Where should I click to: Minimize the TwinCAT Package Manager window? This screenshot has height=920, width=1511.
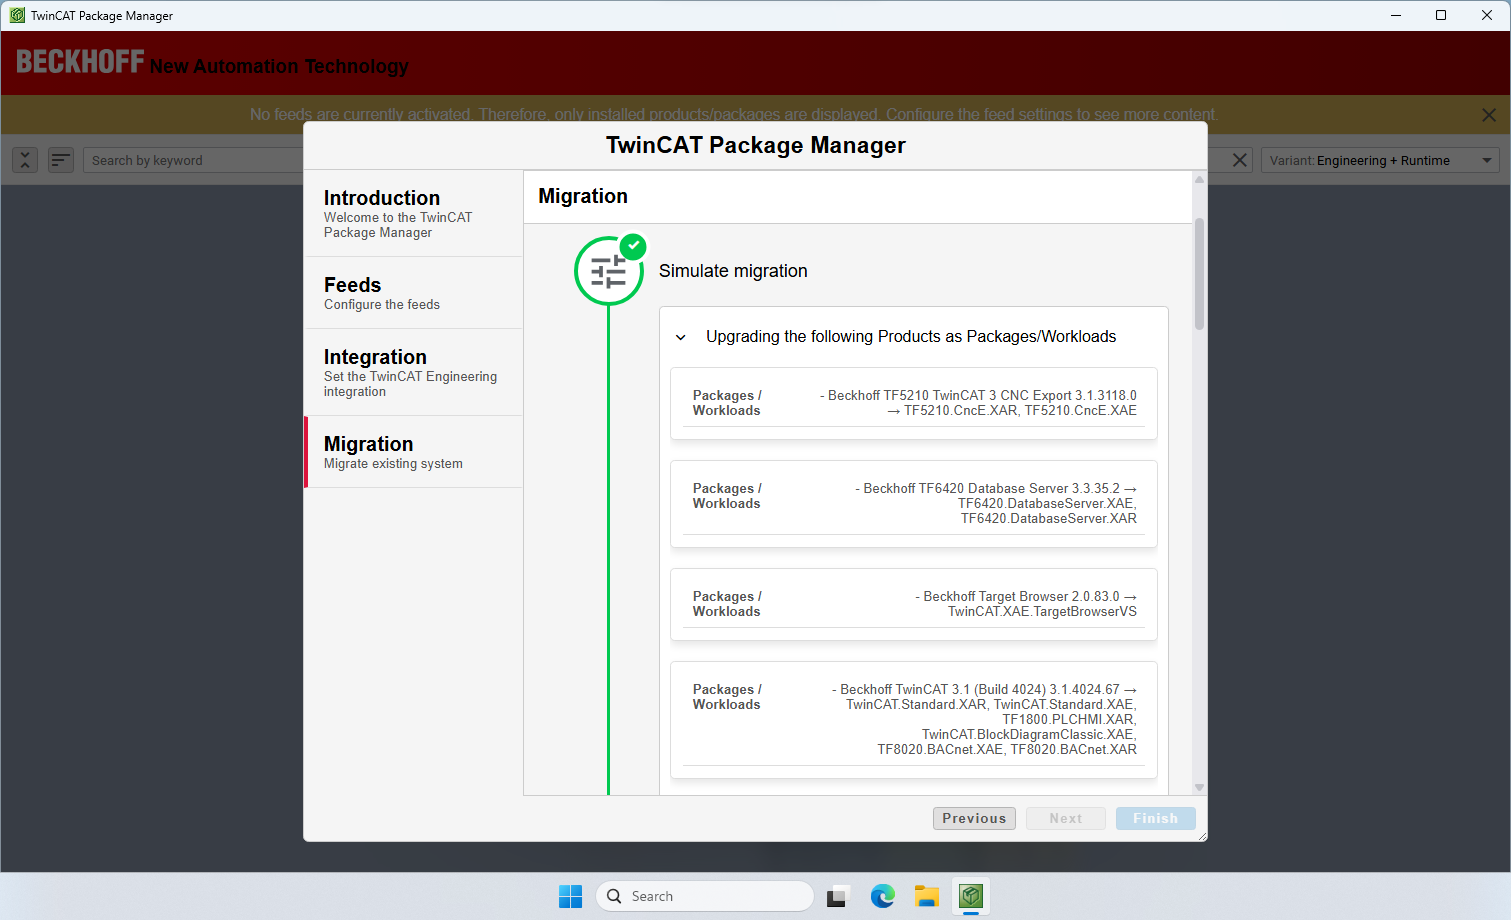pyautogui.click(x=1395, y=15)
